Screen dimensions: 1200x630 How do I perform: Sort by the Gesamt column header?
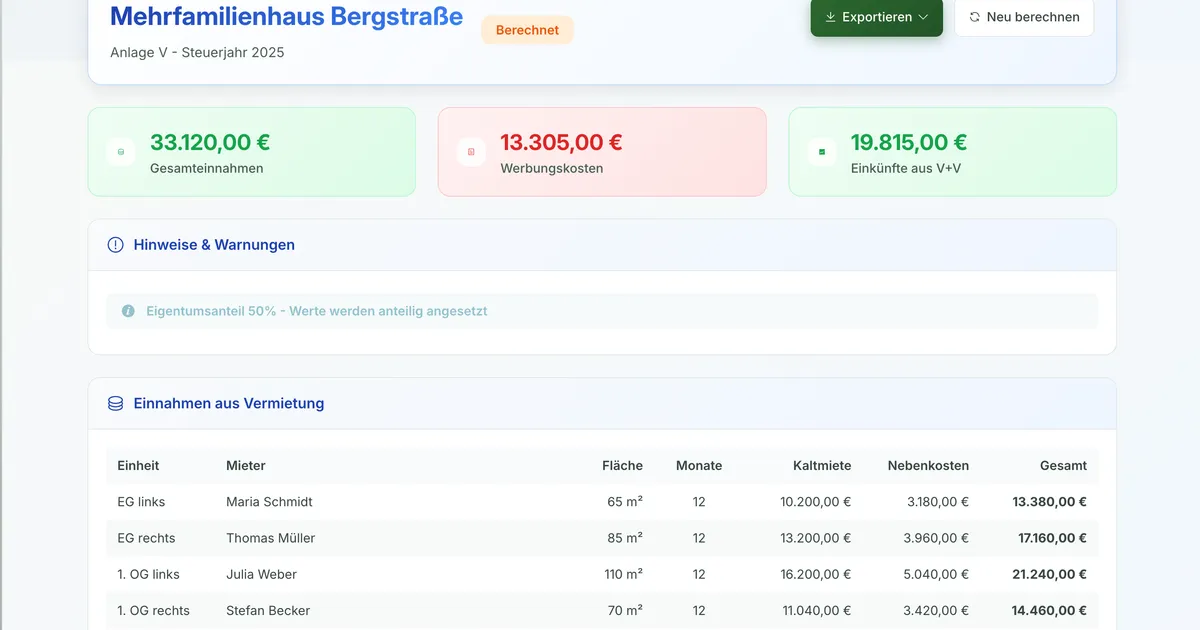click(1062, 466)
